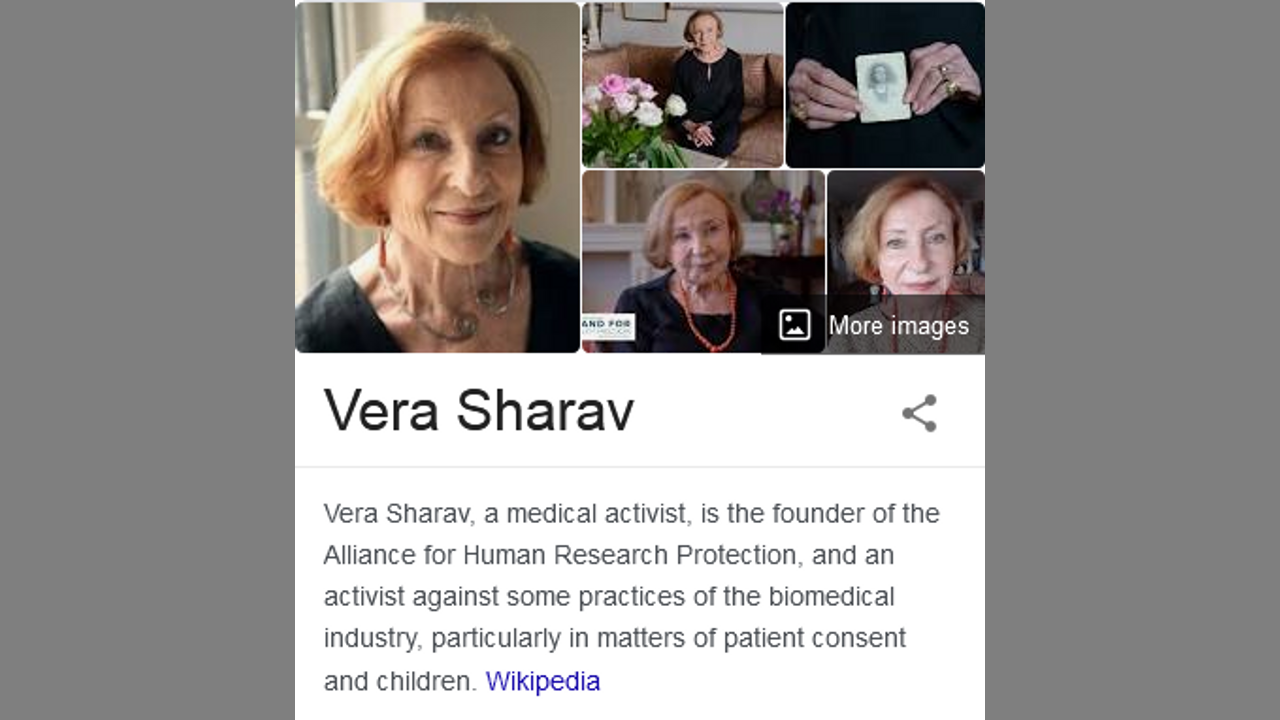Click the gray background right of the card
The image size is (1280, 720).
pyautogui.click(x=1132, y=360)
